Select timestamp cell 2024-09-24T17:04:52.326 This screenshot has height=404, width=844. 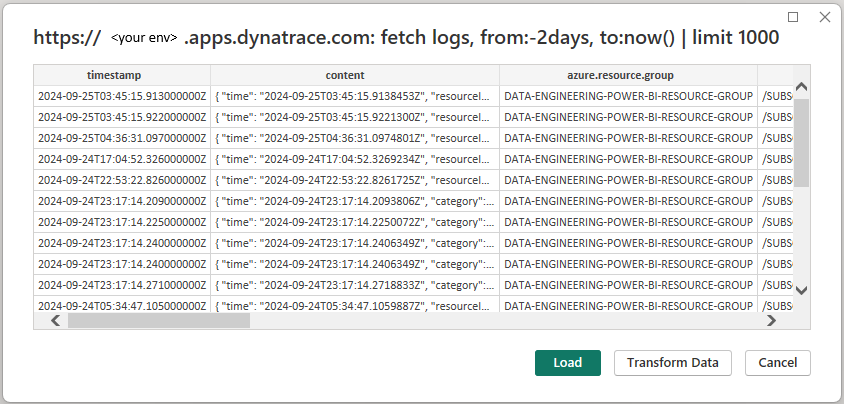point(122,159)
